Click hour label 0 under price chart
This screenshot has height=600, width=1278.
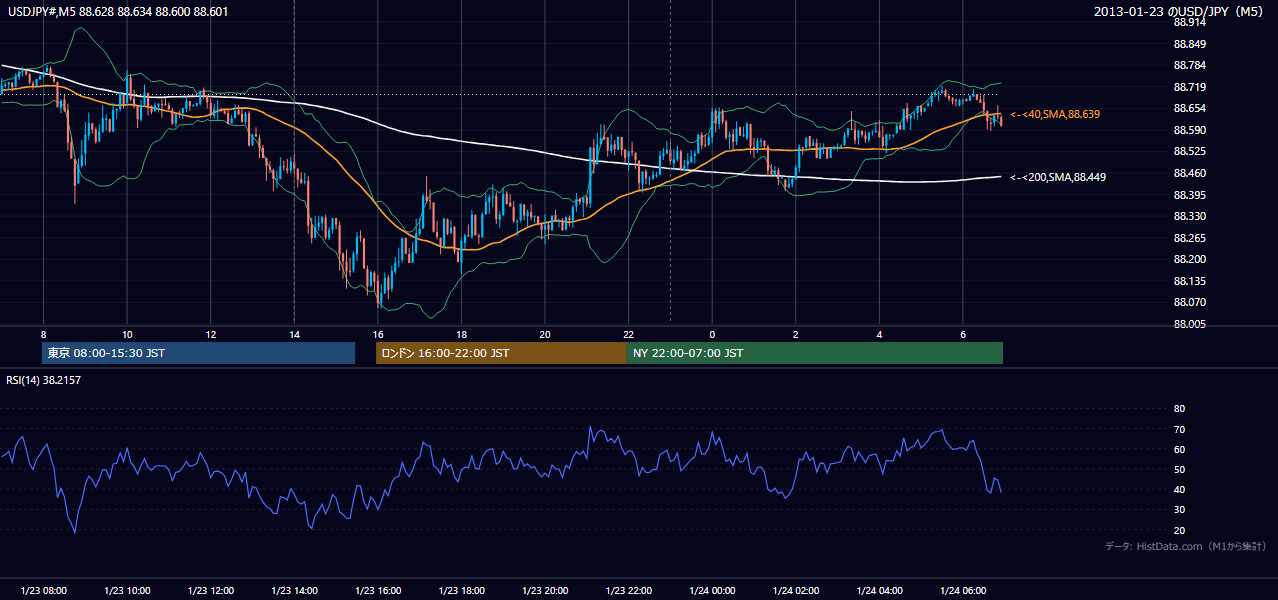click(712, 334)
